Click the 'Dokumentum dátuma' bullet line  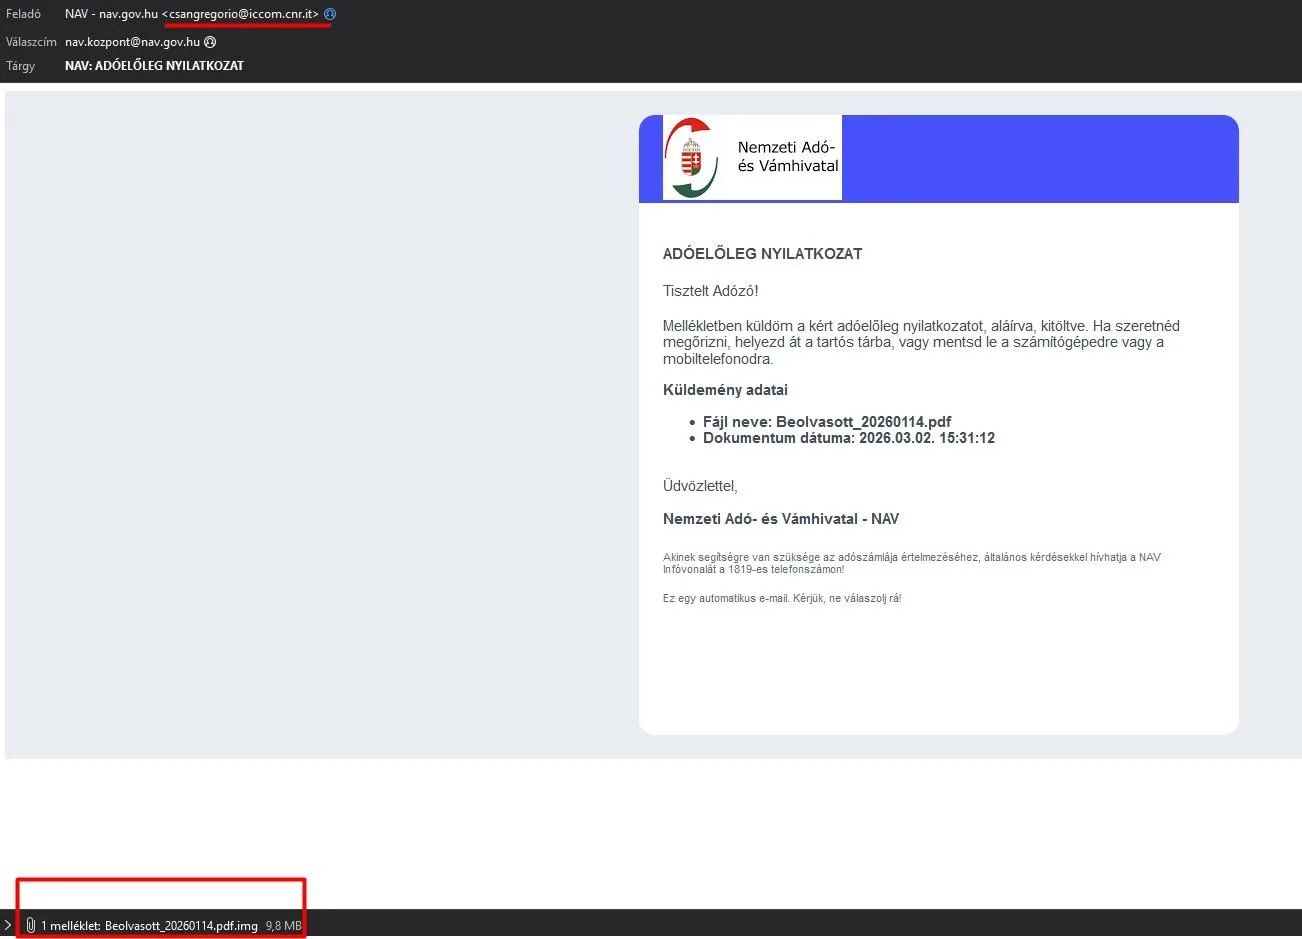pyautogui.click(x=848, y=438)
